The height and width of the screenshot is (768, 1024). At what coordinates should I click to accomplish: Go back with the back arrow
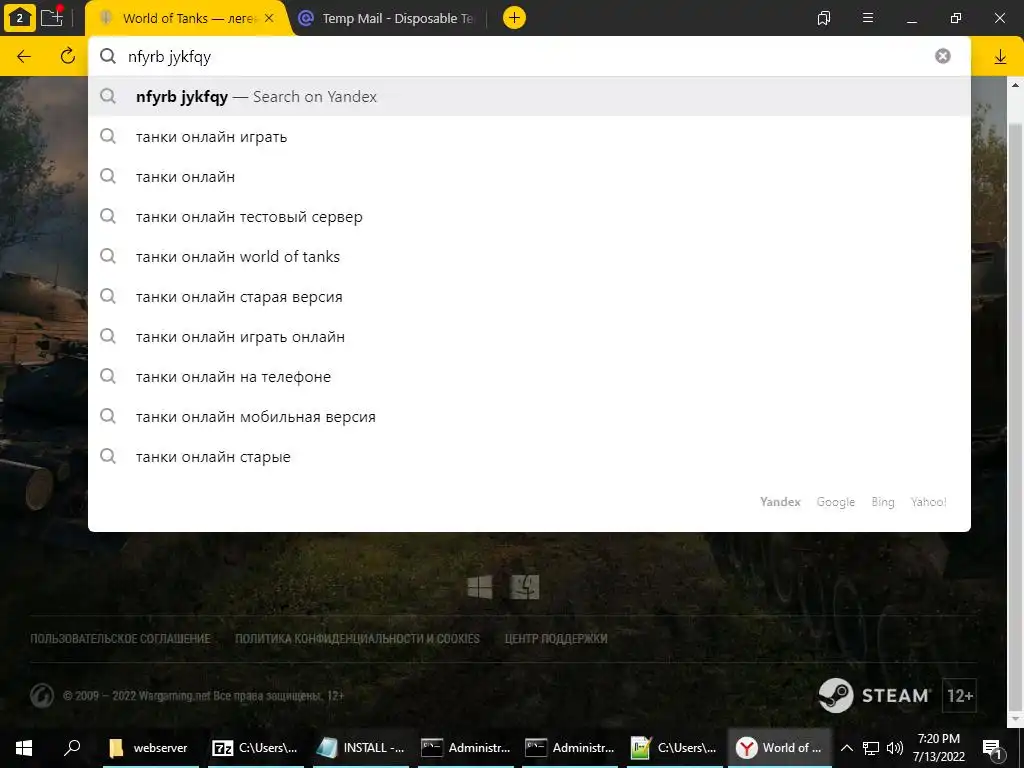(24, 56)
